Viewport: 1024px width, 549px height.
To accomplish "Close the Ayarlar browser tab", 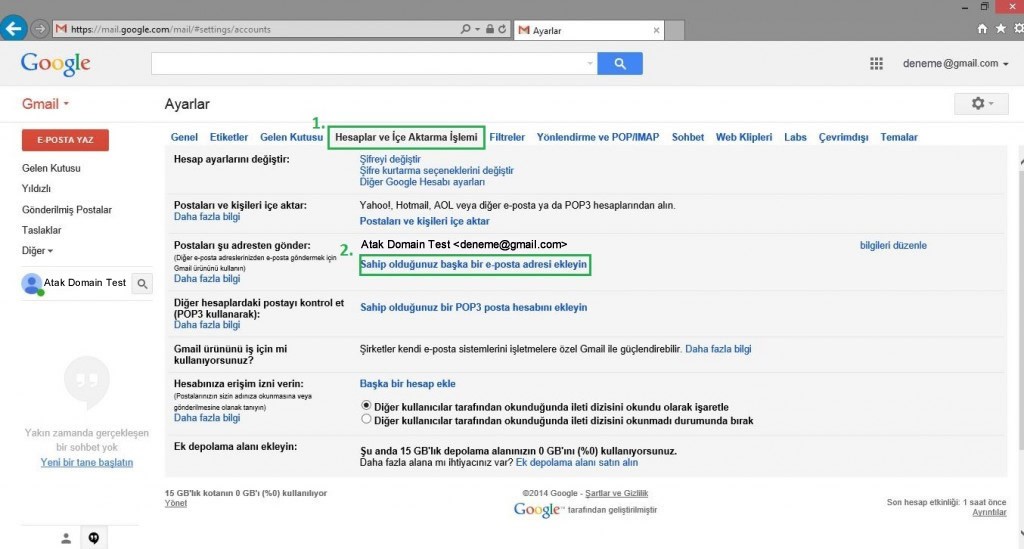I will [656, 30].
